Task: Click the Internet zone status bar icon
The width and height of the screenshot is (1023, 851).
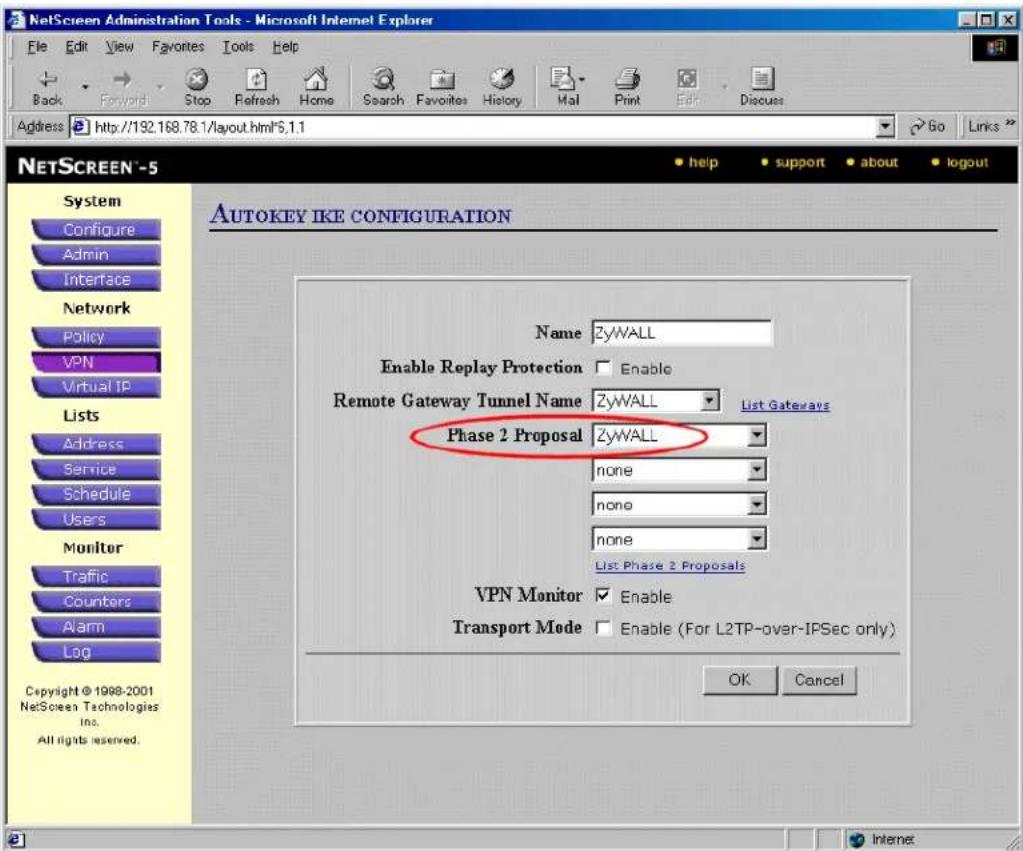Action: [857, 839]
